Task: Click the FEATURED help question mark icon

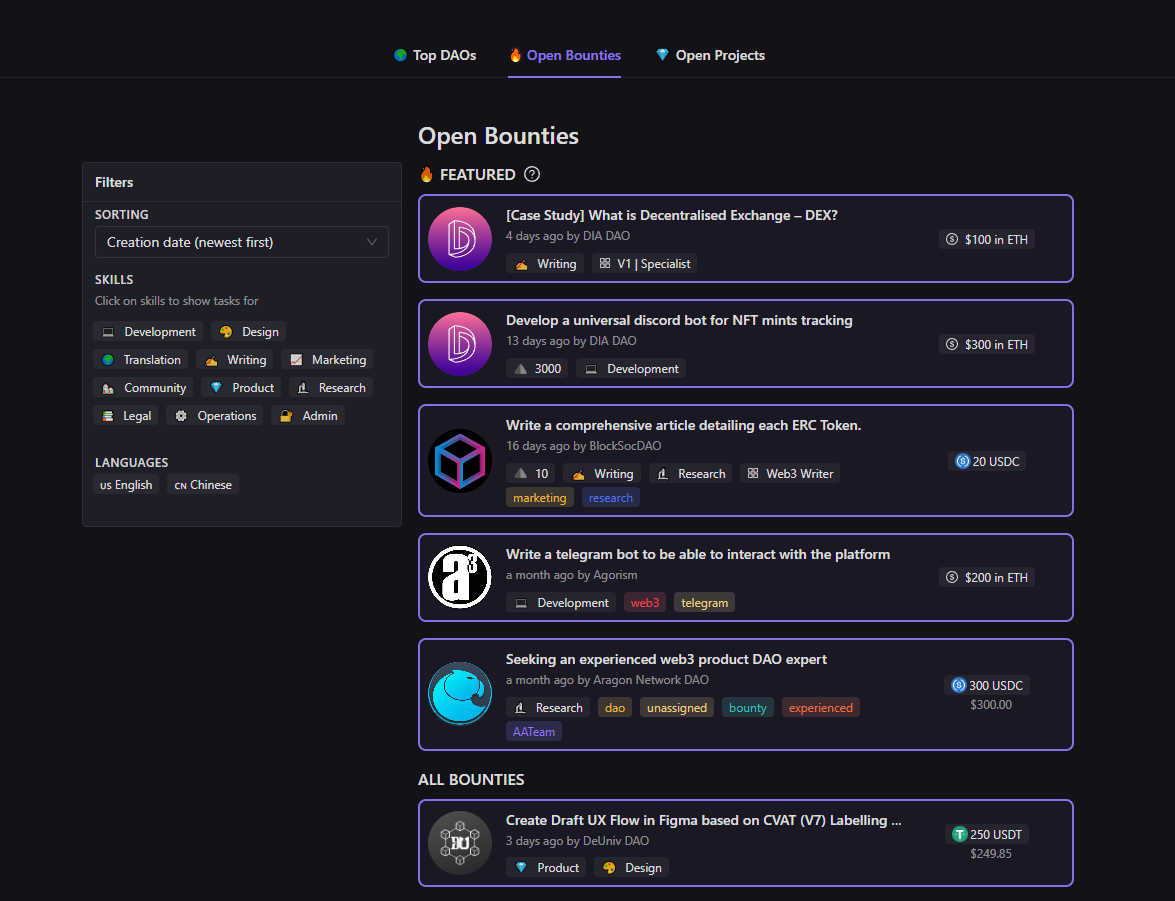Action: [x=532, y=174]
